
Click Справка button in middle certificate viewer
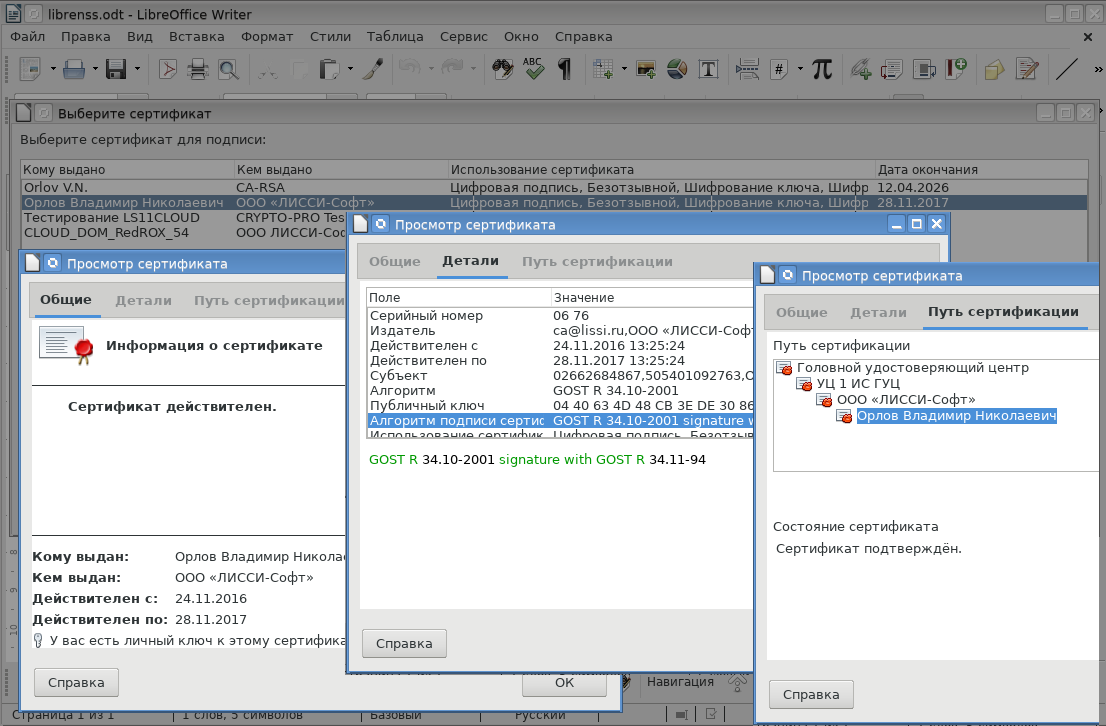pos(404,643)
